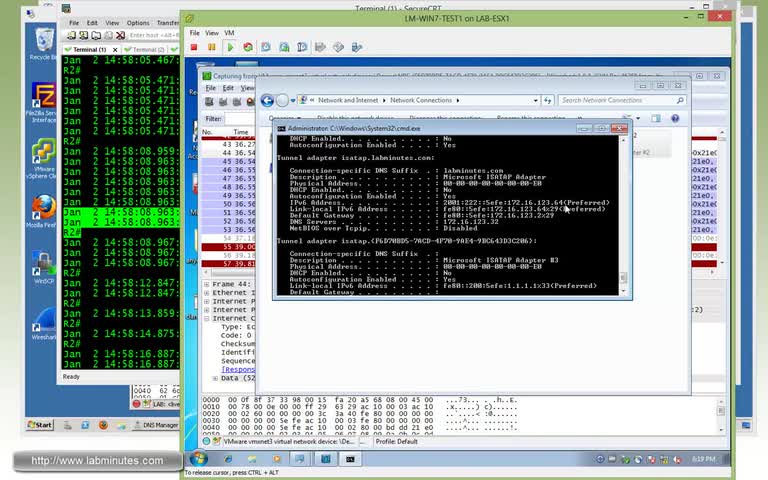Expand the Data (52 row in packet details
The width and height of the screenshot is (768, 480).
215,378
